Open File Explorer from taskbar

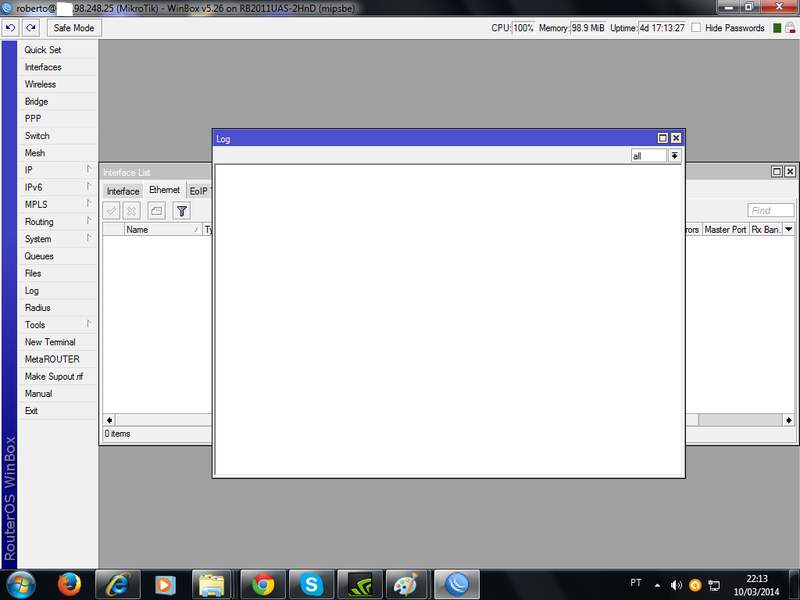click(x=212, y=585)
